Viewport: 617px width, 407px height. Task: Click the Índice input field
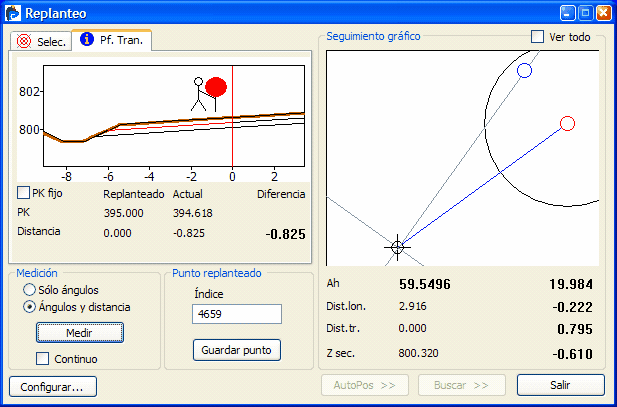pos(236,314)
